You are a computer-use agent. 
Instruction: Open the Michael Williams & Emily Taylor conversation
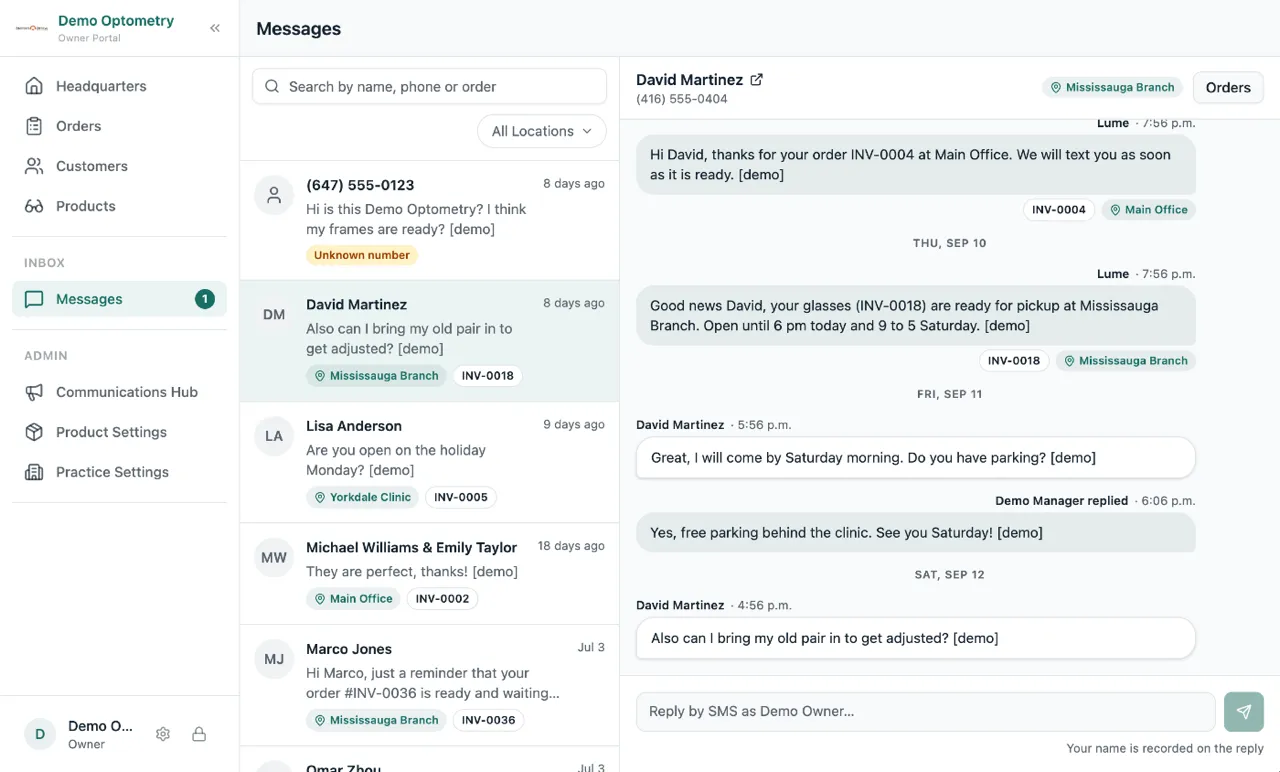click(x=430, y=574)
